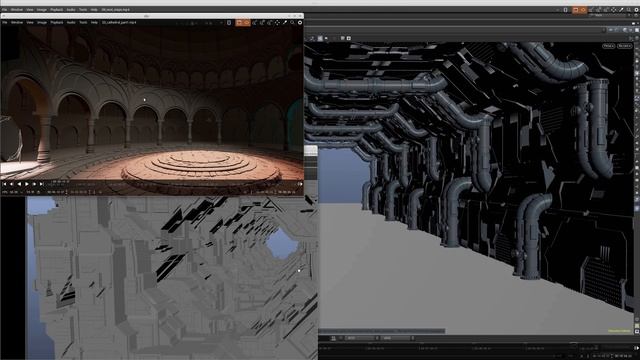Viewport: 640px width, 360px height.
Task: Open Window menu in cathedral video player
Action: pos(17,22)
